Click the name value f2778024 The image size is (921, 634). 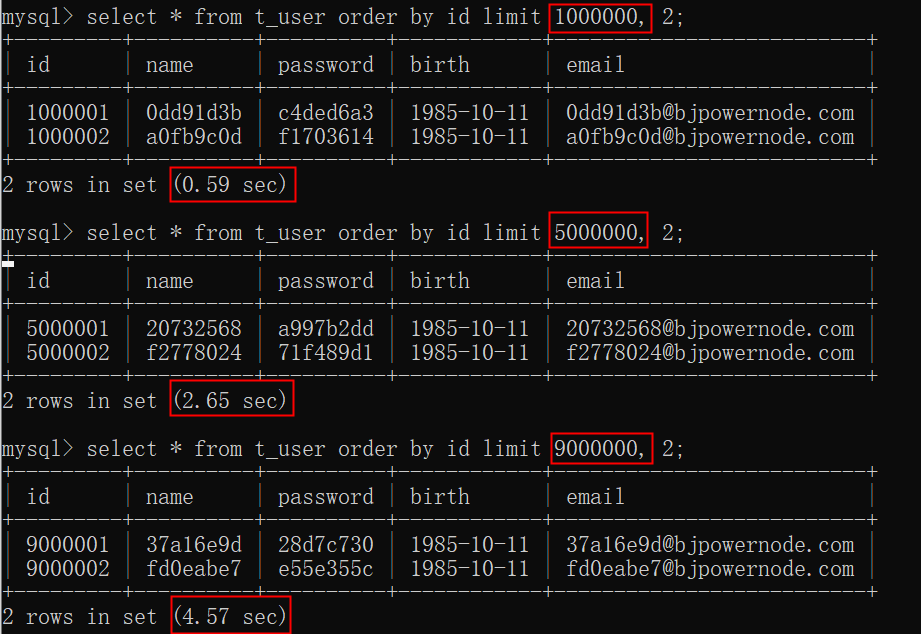point(193,353)
